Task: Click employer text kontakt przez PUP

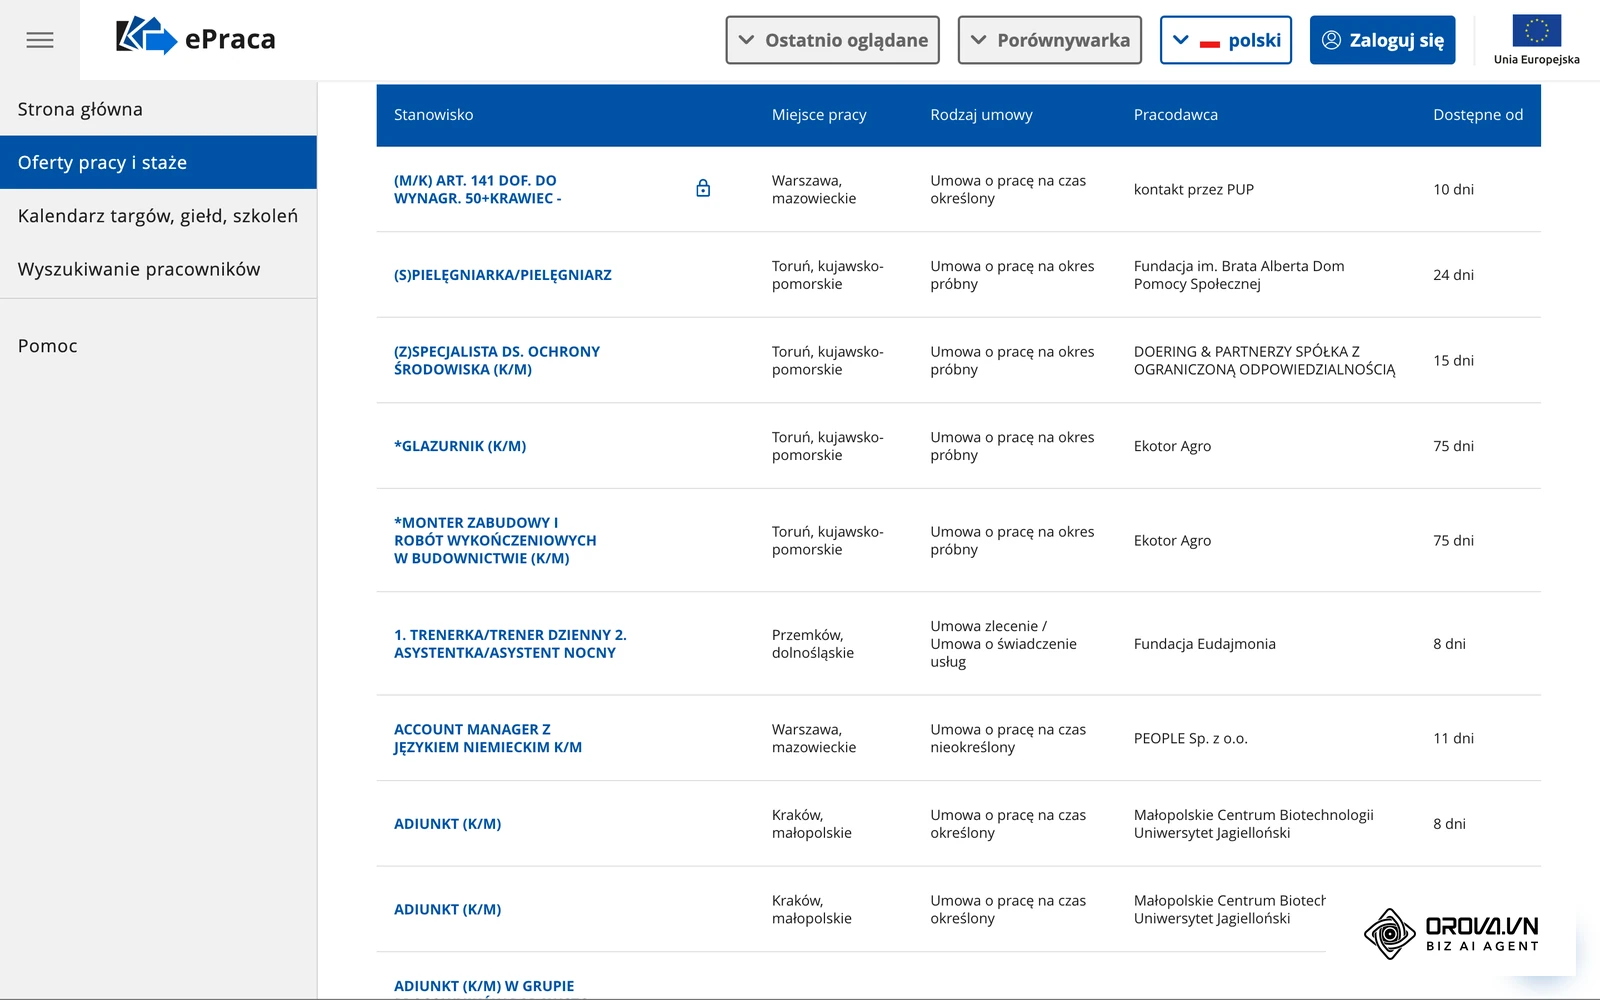Action: point(1194,189)
